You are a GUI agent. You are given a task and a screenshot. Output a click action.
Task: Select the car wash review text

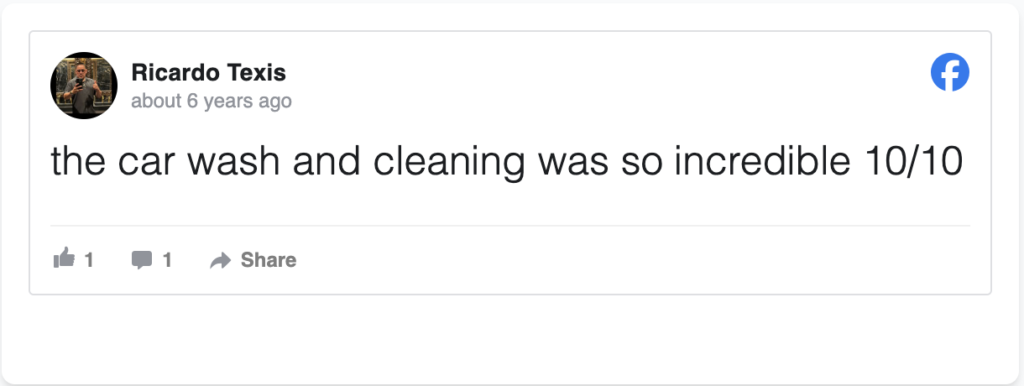[x=507, y=161]
